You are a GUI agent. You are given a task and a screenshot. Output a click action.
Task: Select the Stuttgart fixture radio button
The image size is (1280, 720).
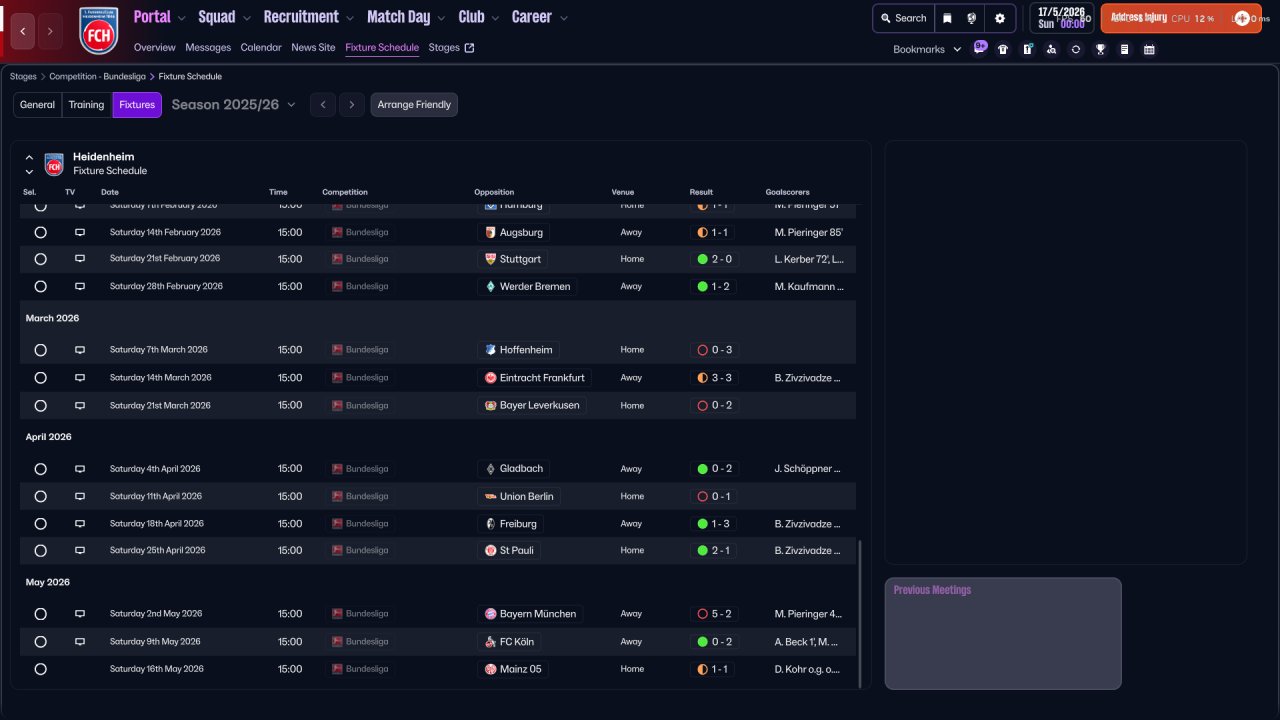pyautogui.click(x=40, y=259)
